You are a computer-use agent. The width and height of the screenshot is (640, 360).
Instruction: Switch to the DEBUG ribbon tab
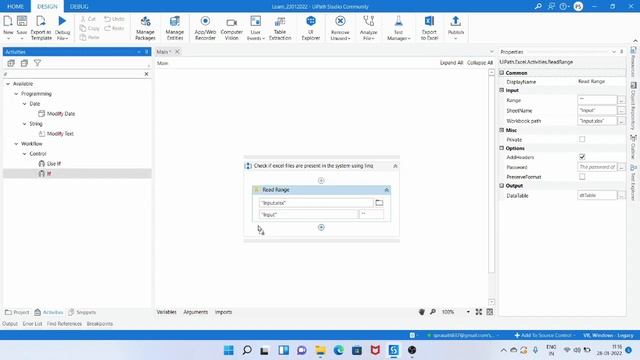pyautogui.click(x=79, y=7)
